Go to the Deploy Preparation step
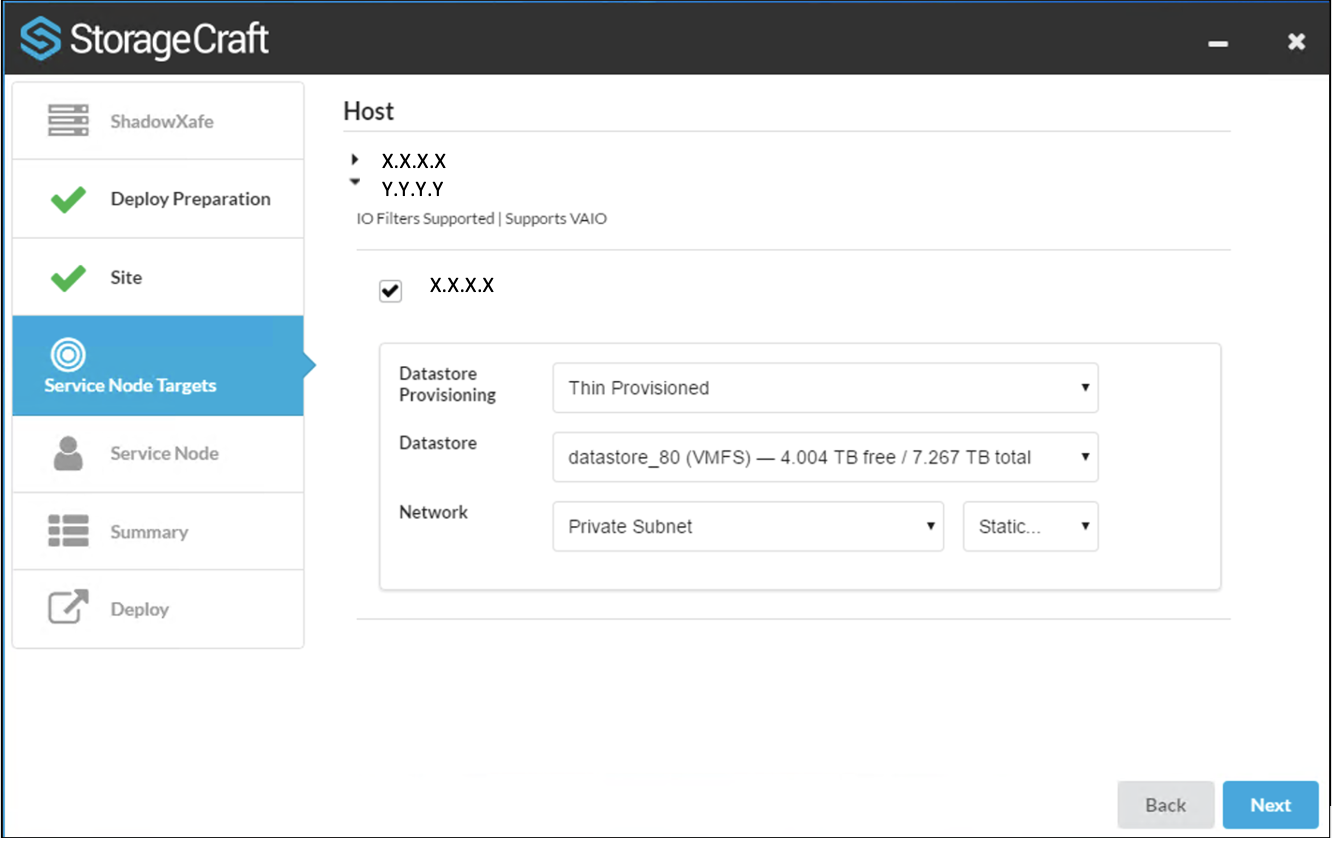The image size is (1334, 844). click(158, 199)
